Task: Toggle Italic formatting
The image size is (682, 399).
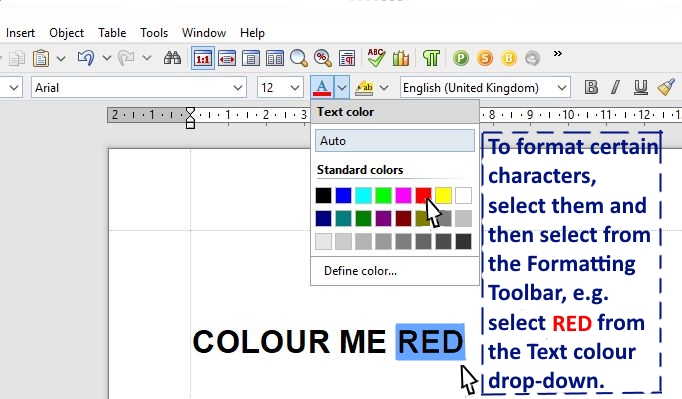Action: [615, 87]
